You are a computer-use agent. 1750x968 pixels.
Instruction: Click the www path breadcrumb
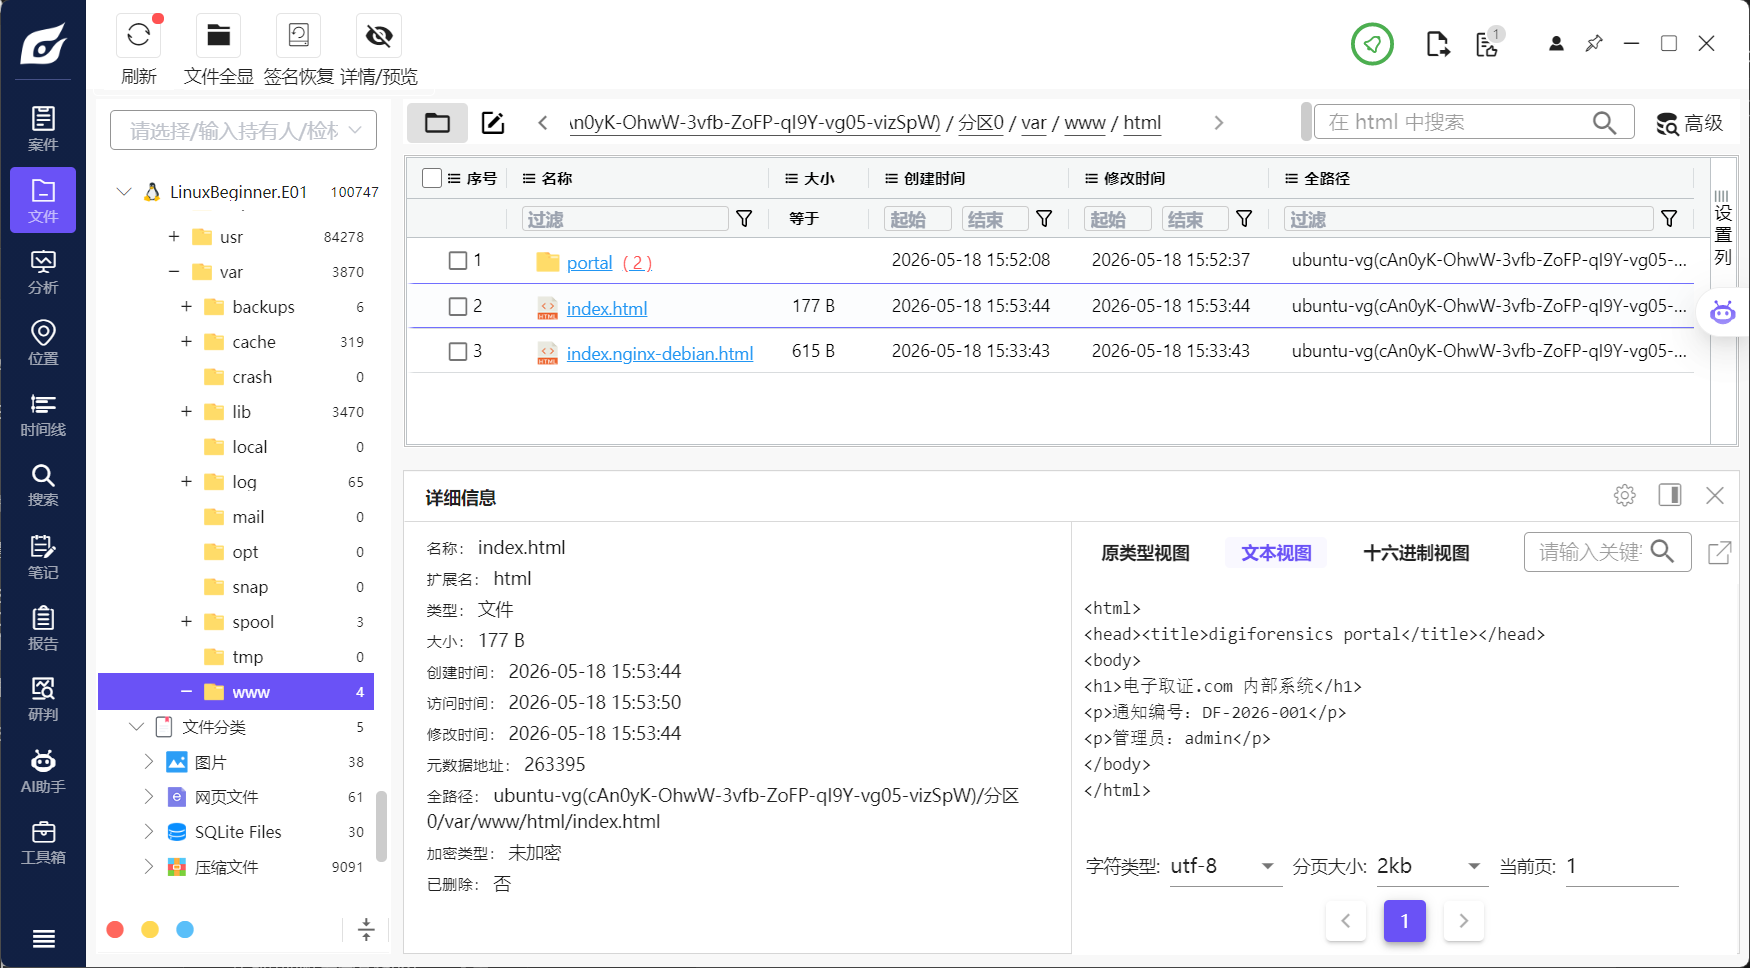coord(1085,123)
